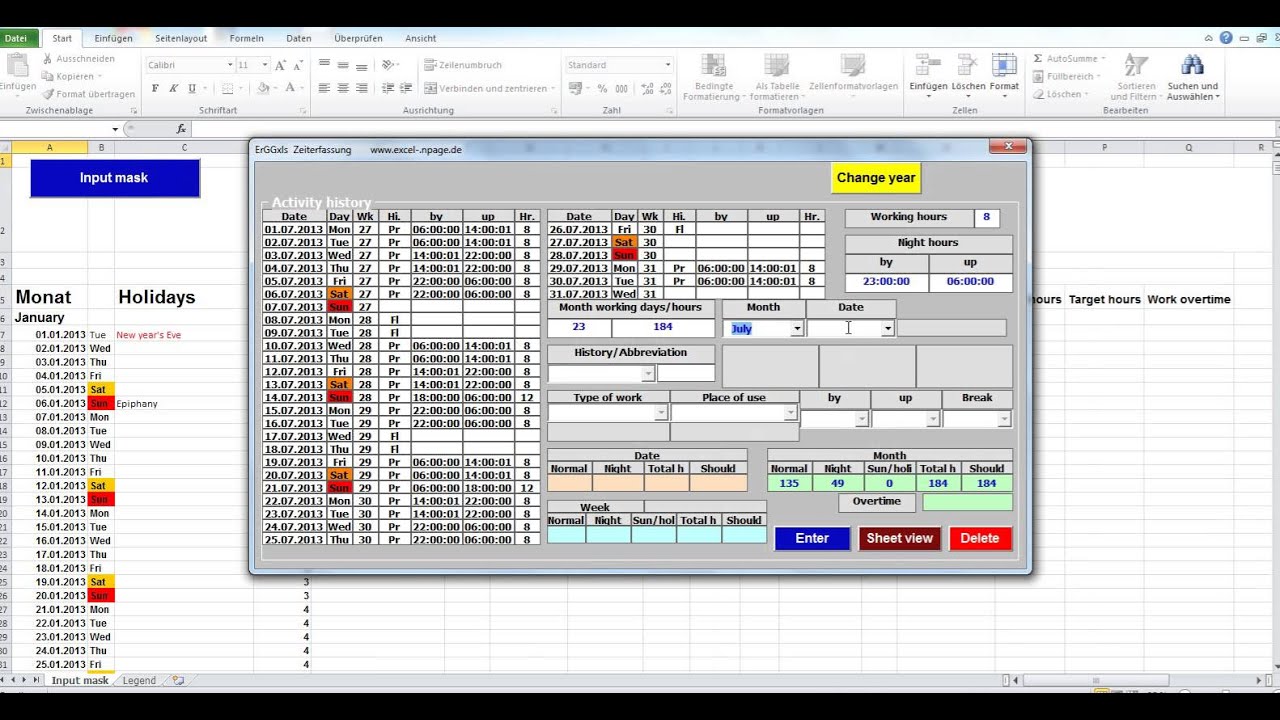Screen dimensions: 1280x720
Task: Click the Ausschneiden scissors icon
Action: (x=47, y=59)
